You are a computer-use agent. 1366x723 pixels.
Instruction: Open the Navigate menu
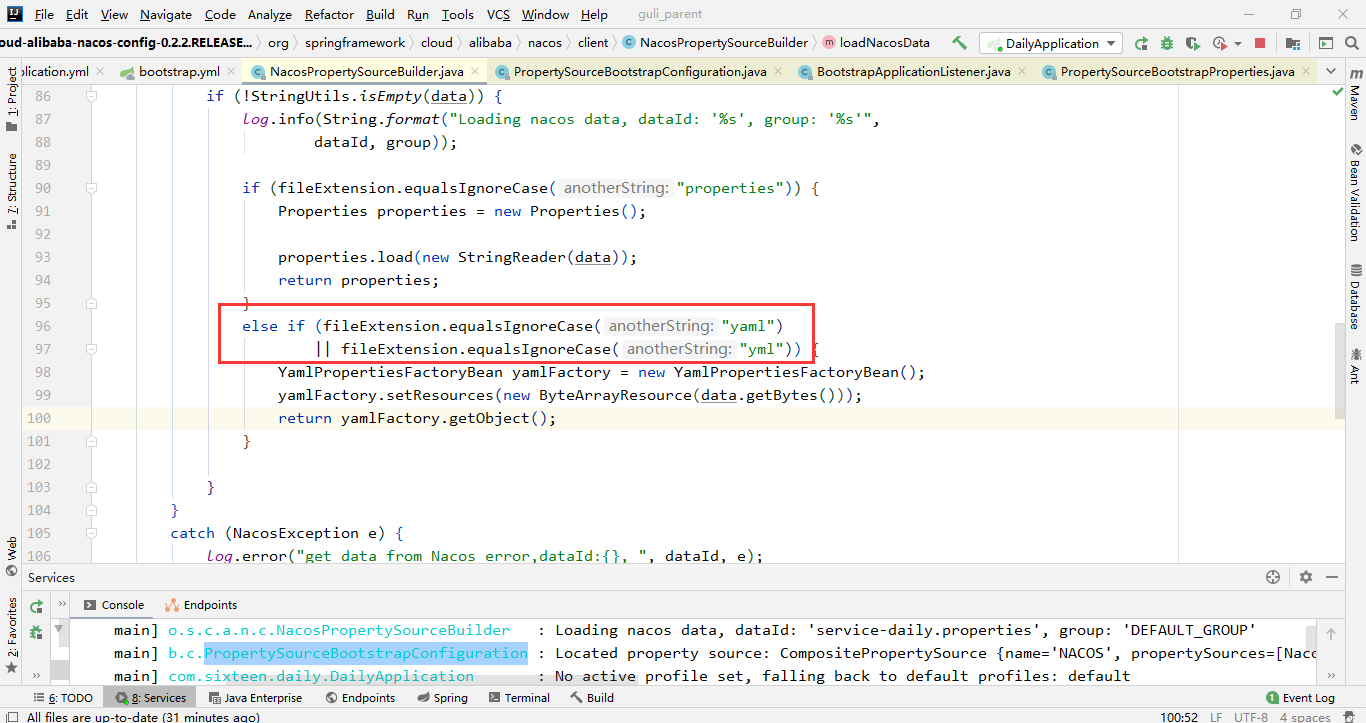tap(166, 14)
